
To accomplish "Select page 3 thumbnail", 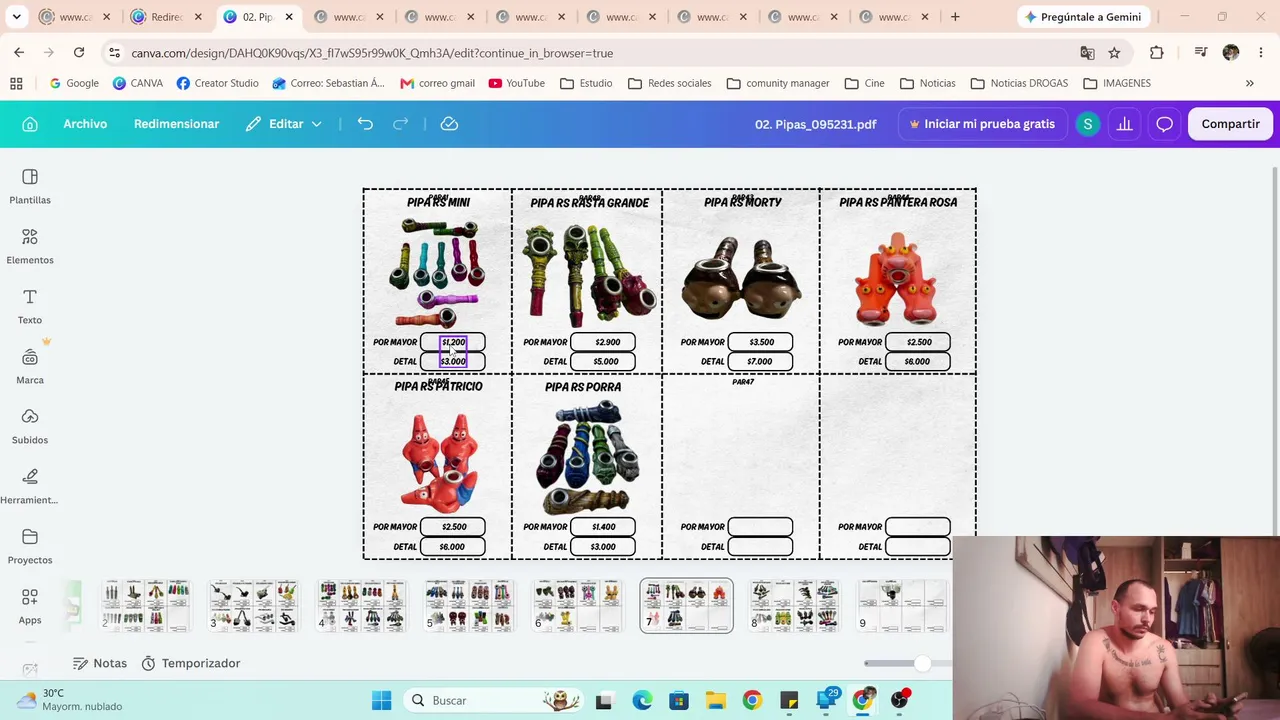I will coord(254,605).
